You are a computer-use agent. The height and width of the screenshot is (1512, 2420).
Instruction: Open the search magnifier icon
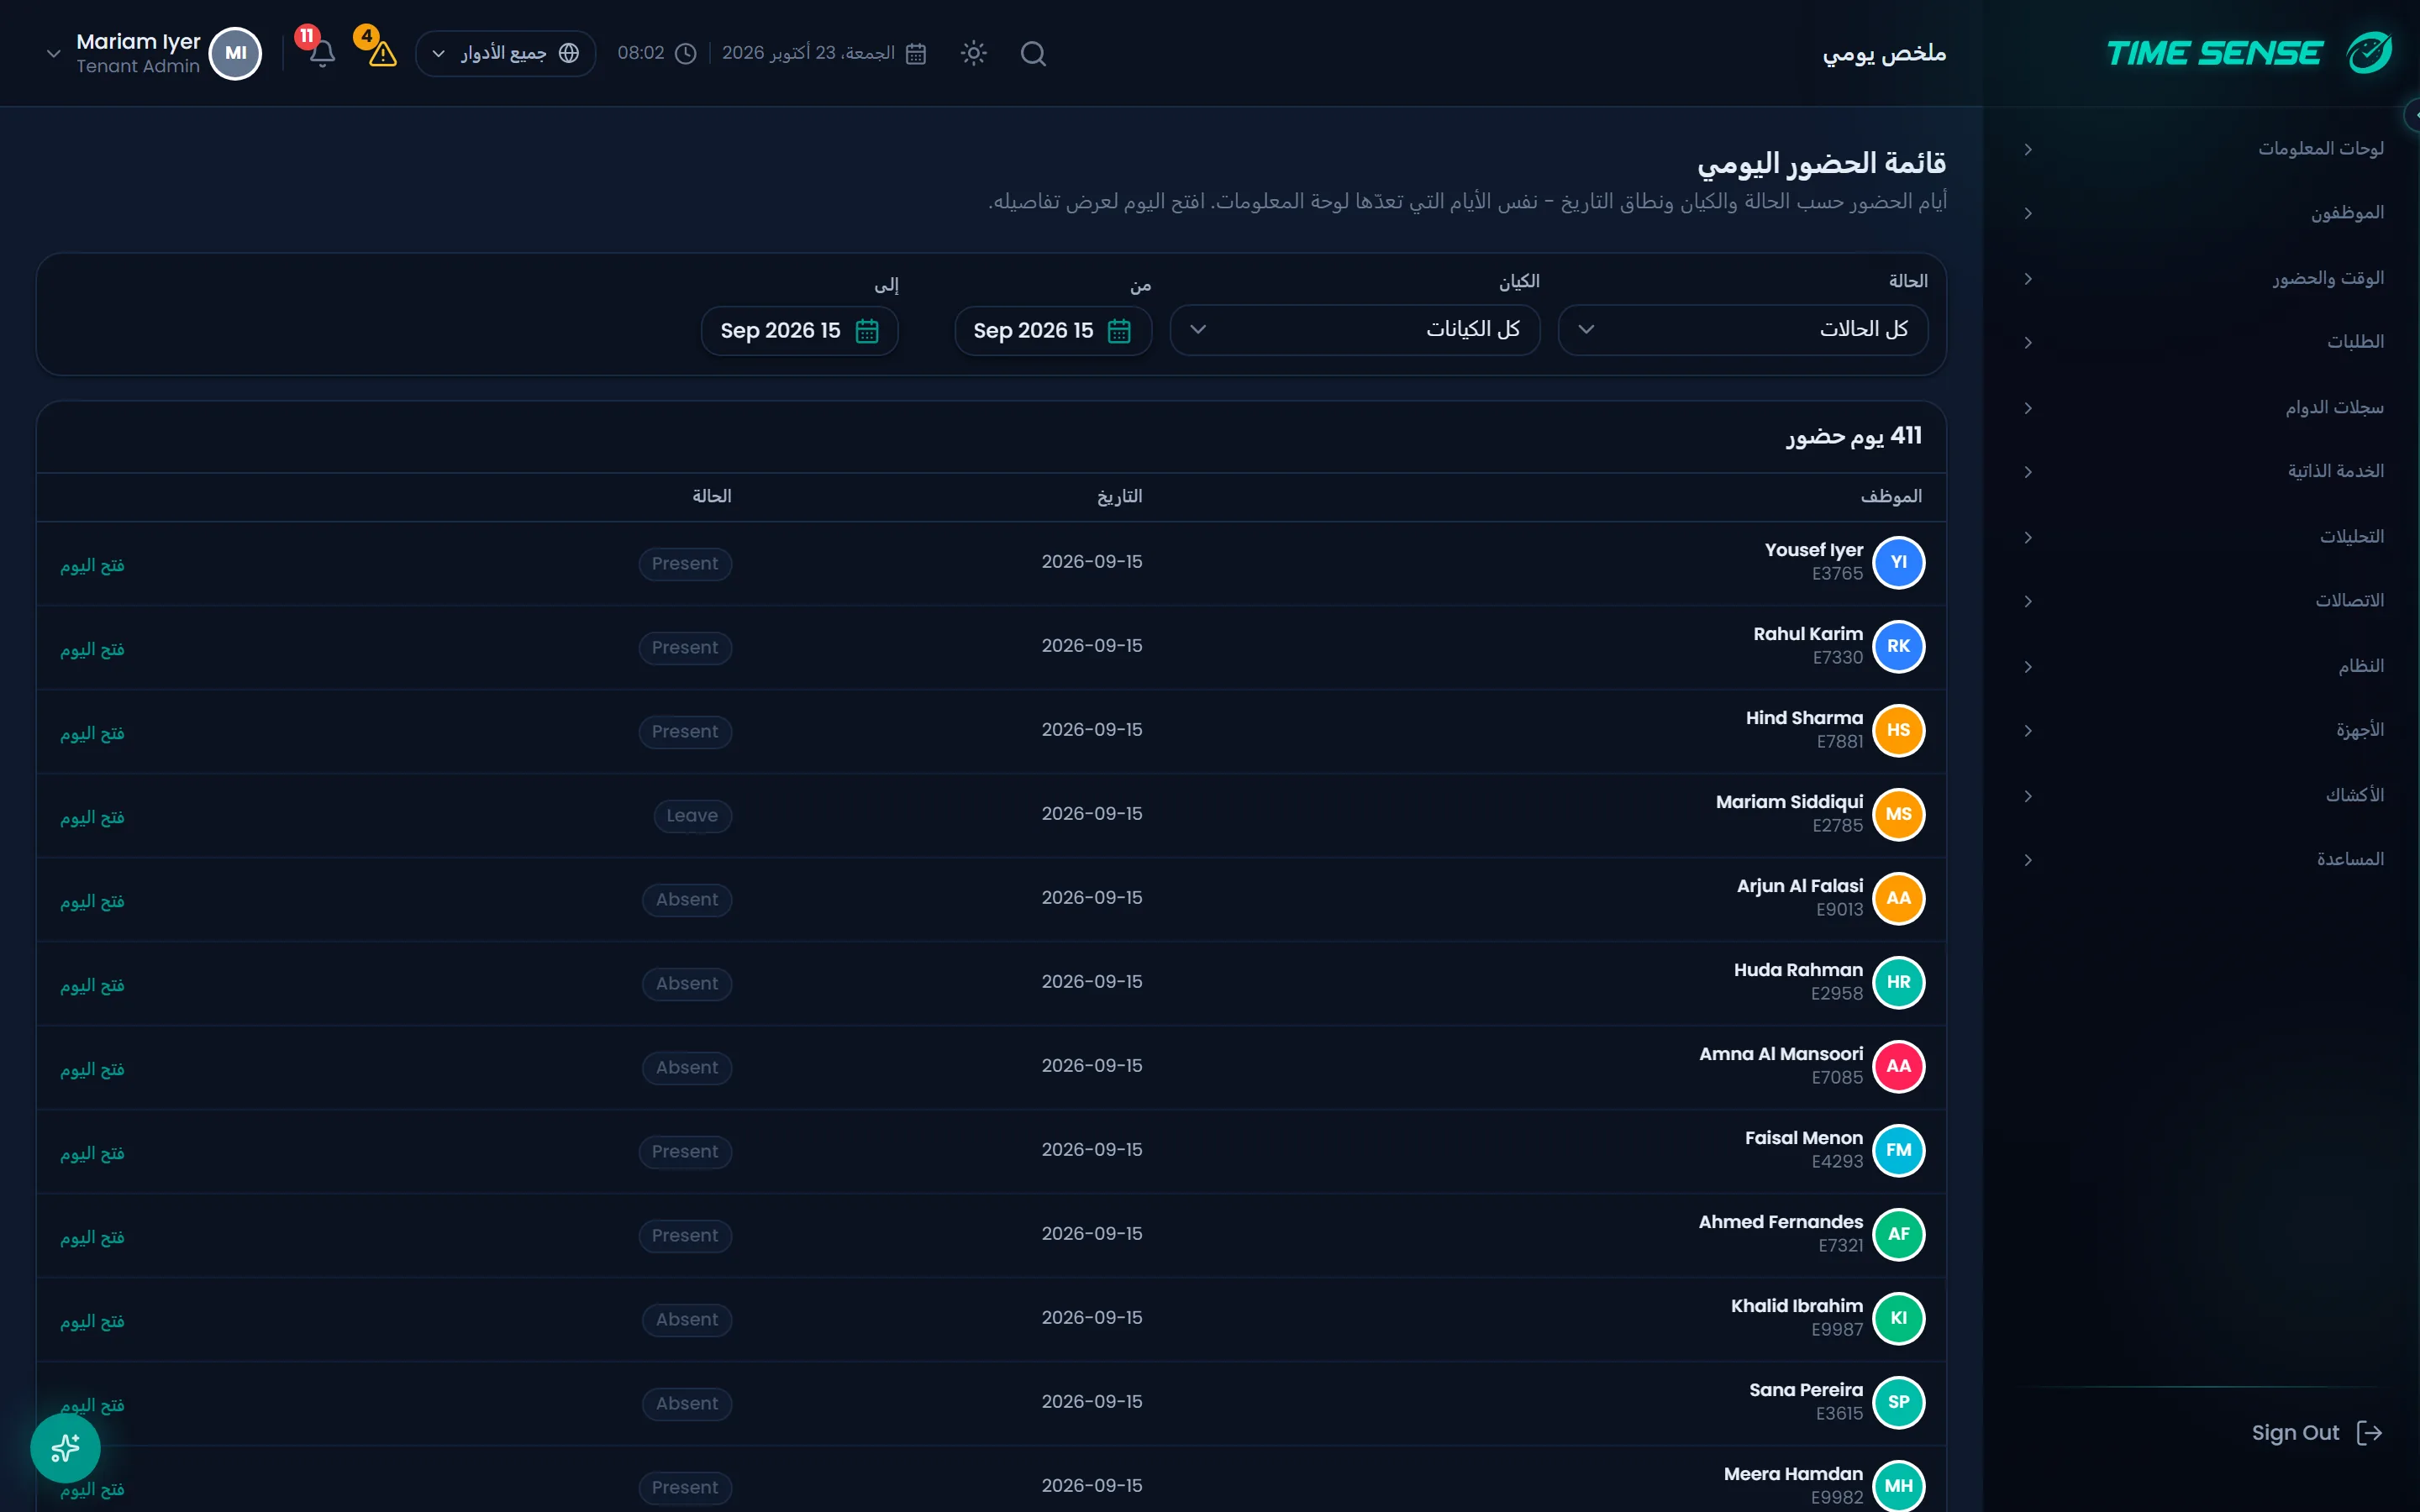pos(1033,54)
